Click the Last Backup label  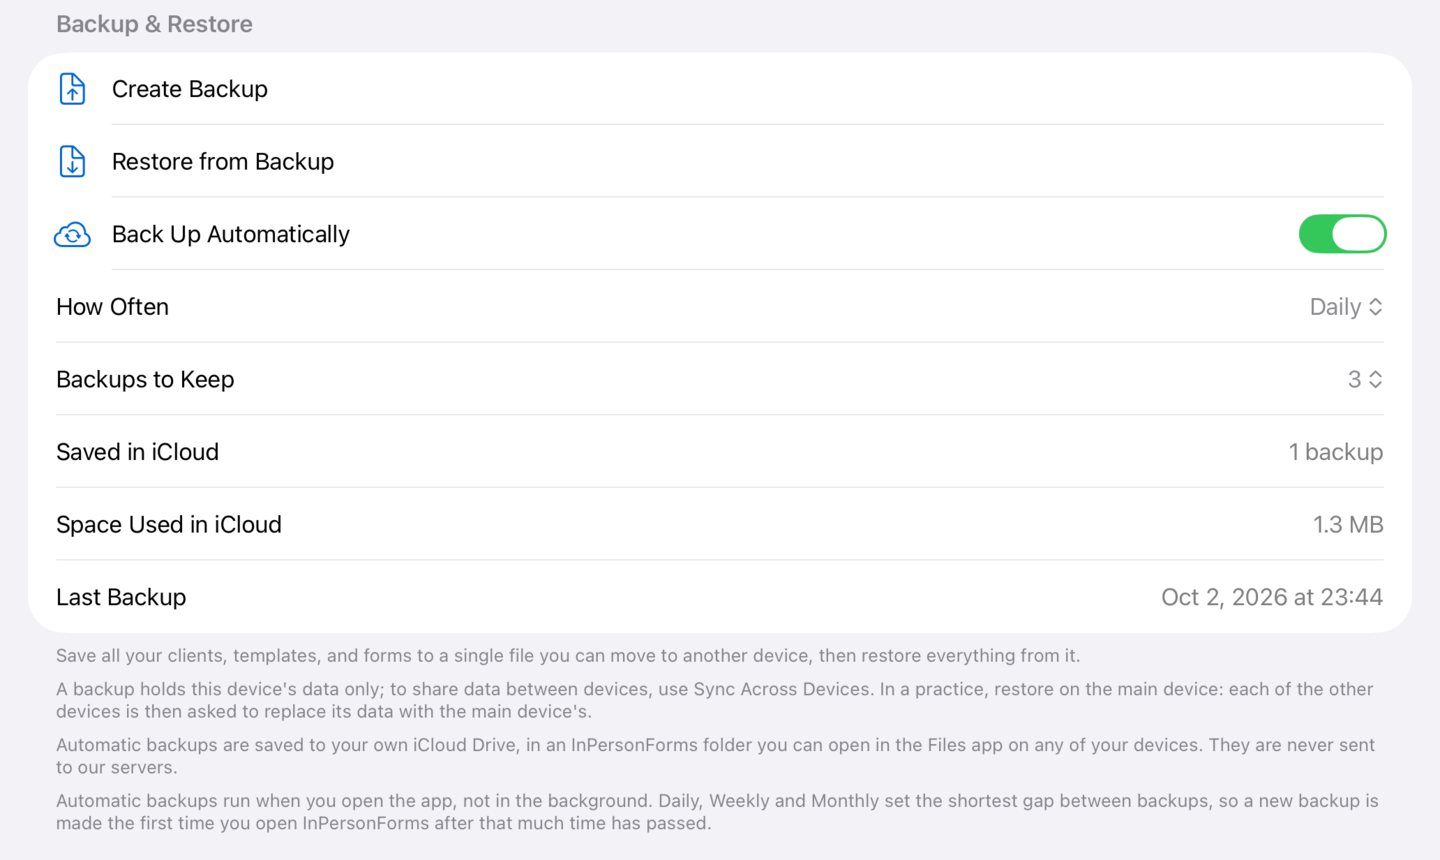pyautogui.click(x=121, y=597)
